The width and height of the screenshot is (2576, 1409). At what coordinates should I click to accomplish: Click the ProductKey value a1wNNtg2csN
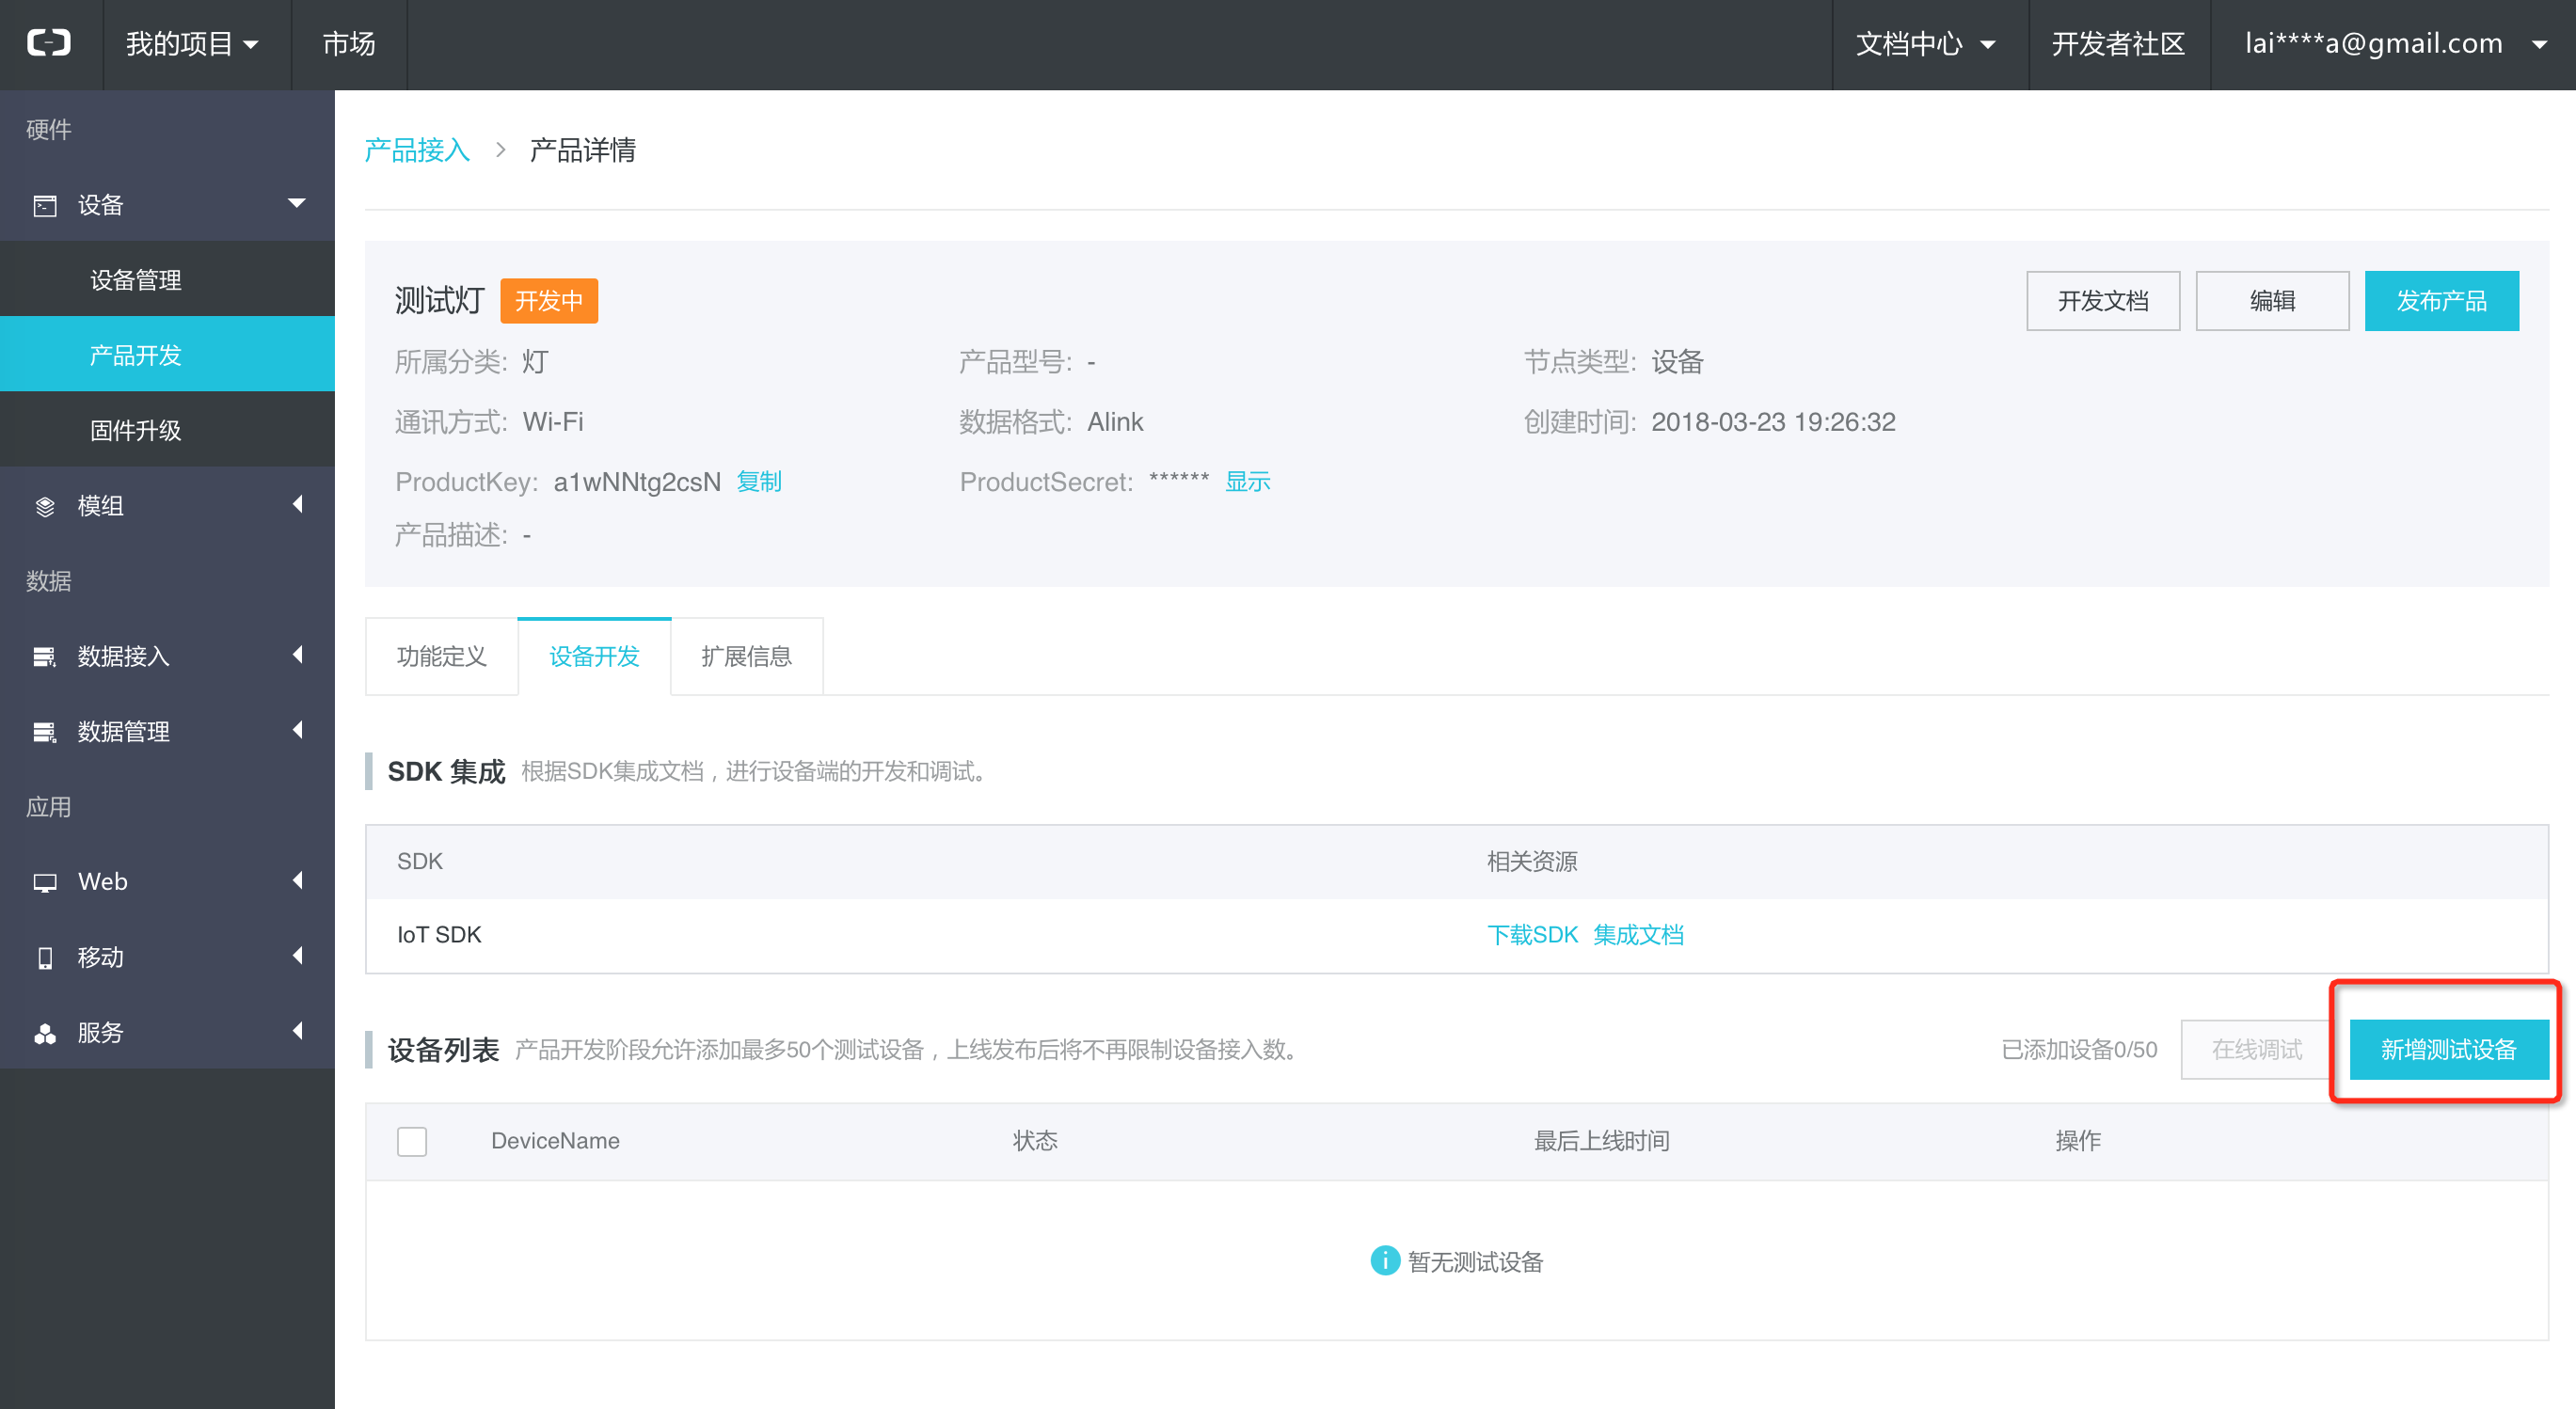click(637, 482)
